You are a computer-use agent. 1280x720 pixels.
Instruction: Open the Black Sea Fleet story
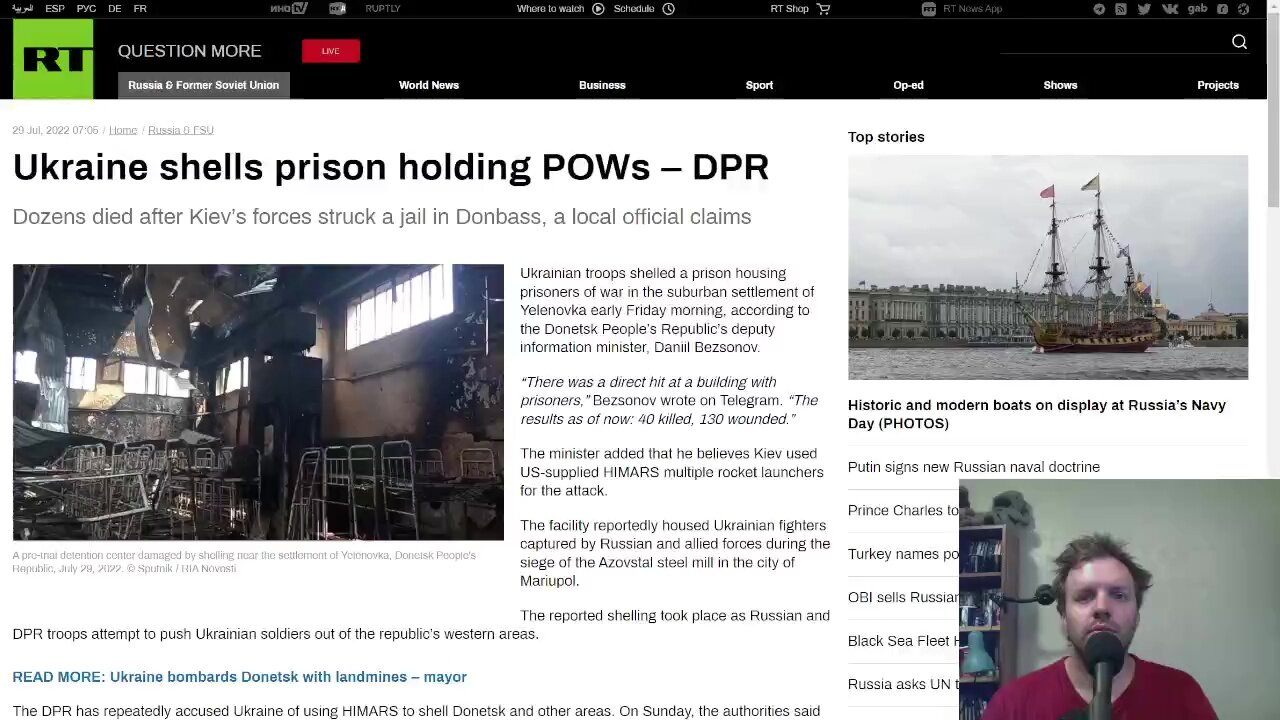click(x=903, y=641)
